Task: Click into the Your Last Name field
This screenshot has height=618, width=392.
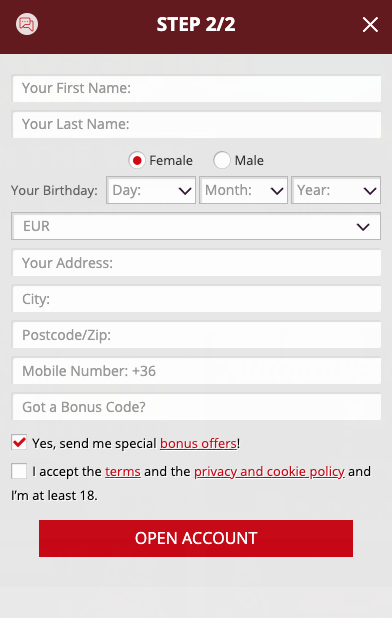Action: click(196, 125)
